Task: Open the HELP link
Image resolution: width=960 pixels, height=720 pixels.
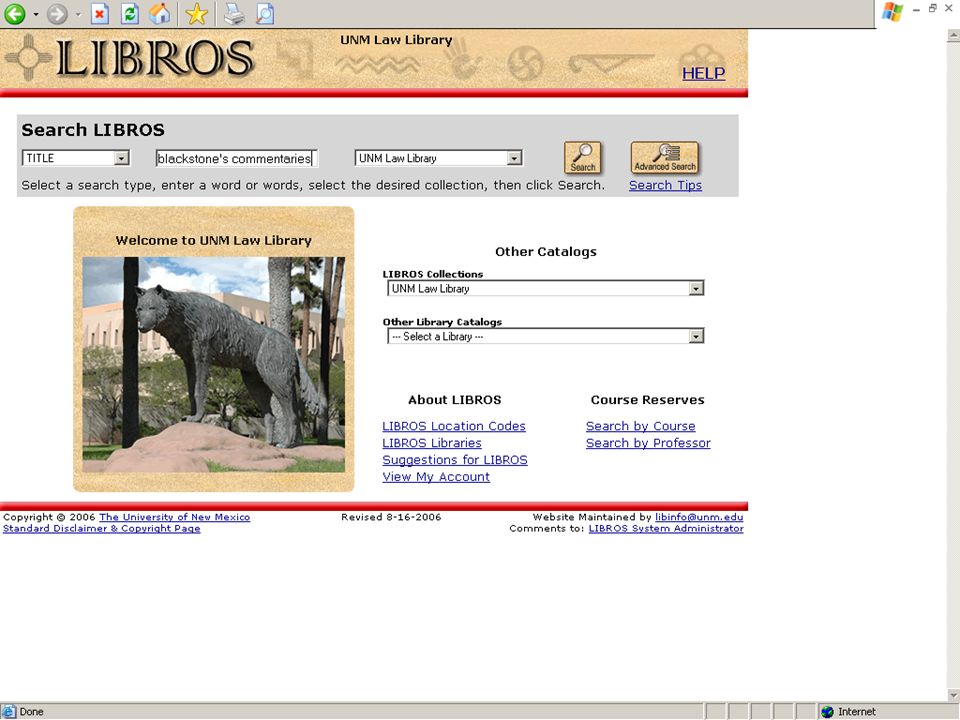Action: (703, 73)
